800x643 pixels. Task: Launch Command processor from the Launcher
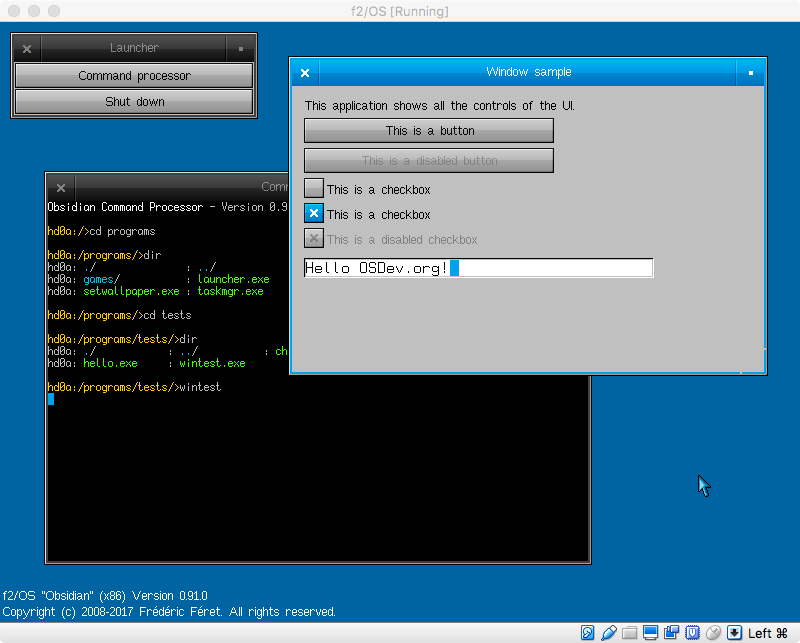pos(134,76)
